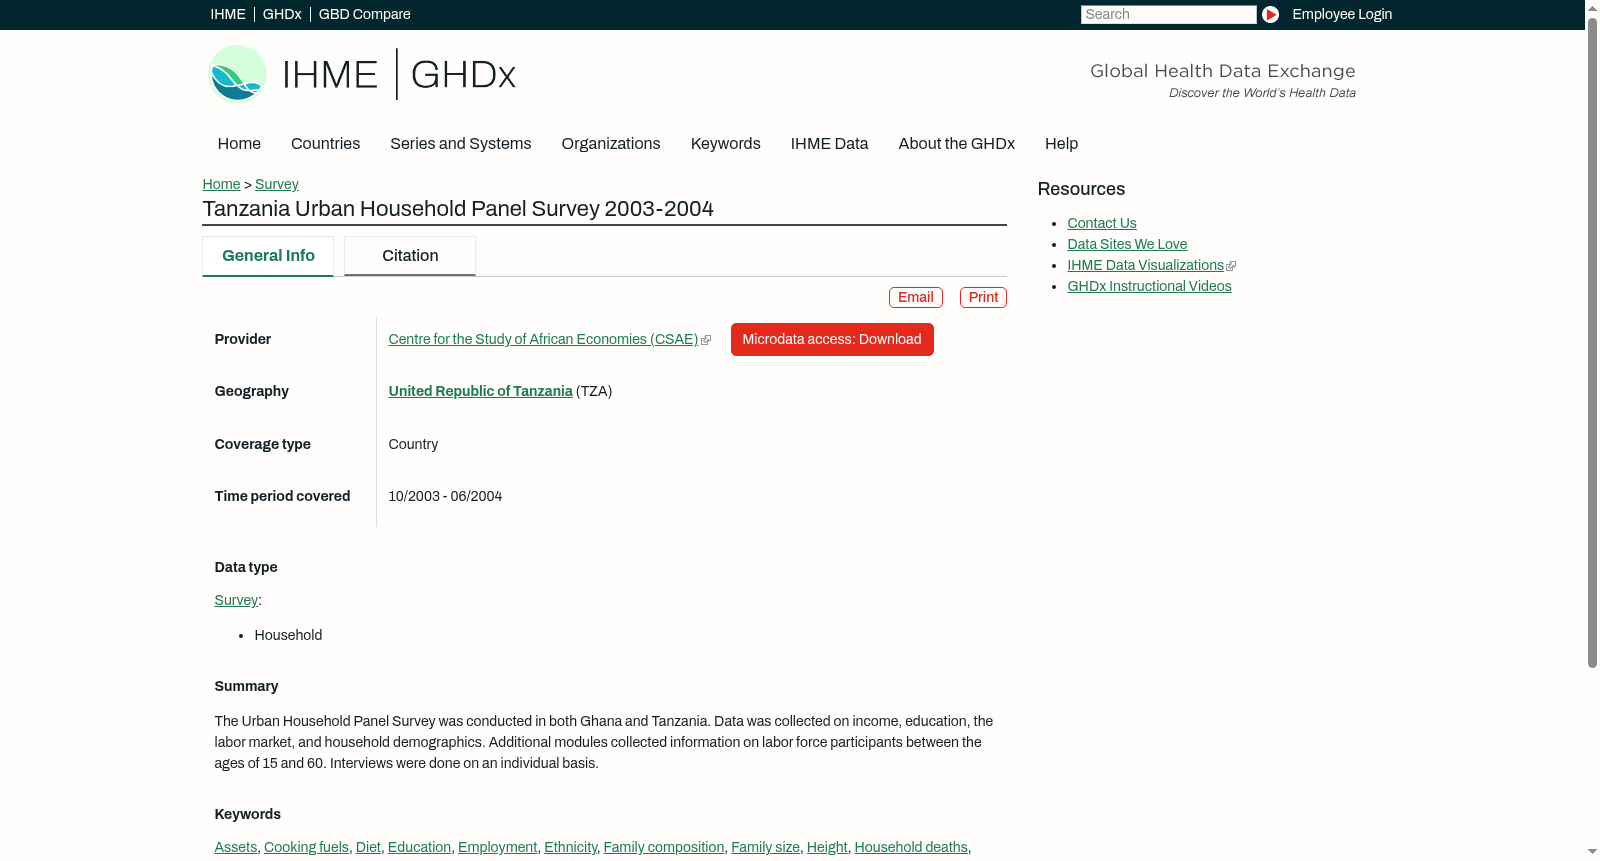Image resolution: width=1600 pixels, height=861 pixels.
Task: Open Series and Systems menu
Action: pos(461,144)
